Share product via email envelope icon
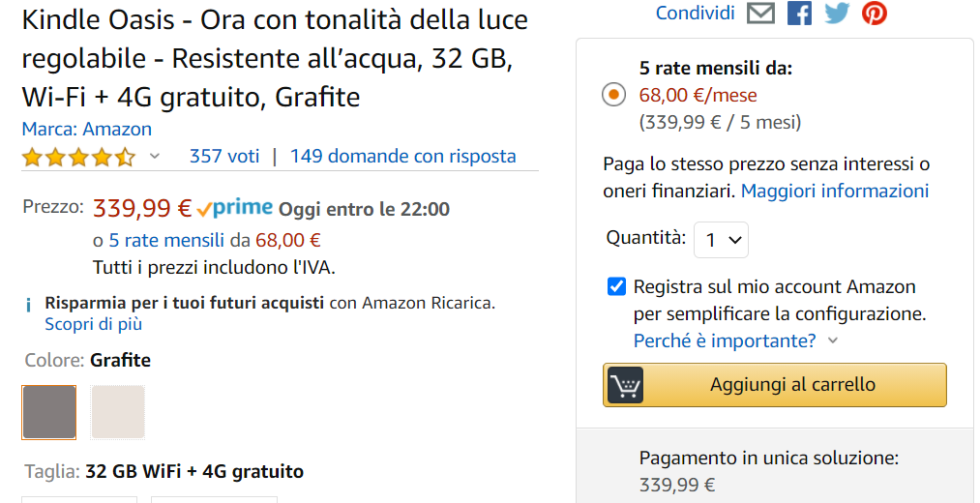Screen dimensions: 980x503 (761, 13)
